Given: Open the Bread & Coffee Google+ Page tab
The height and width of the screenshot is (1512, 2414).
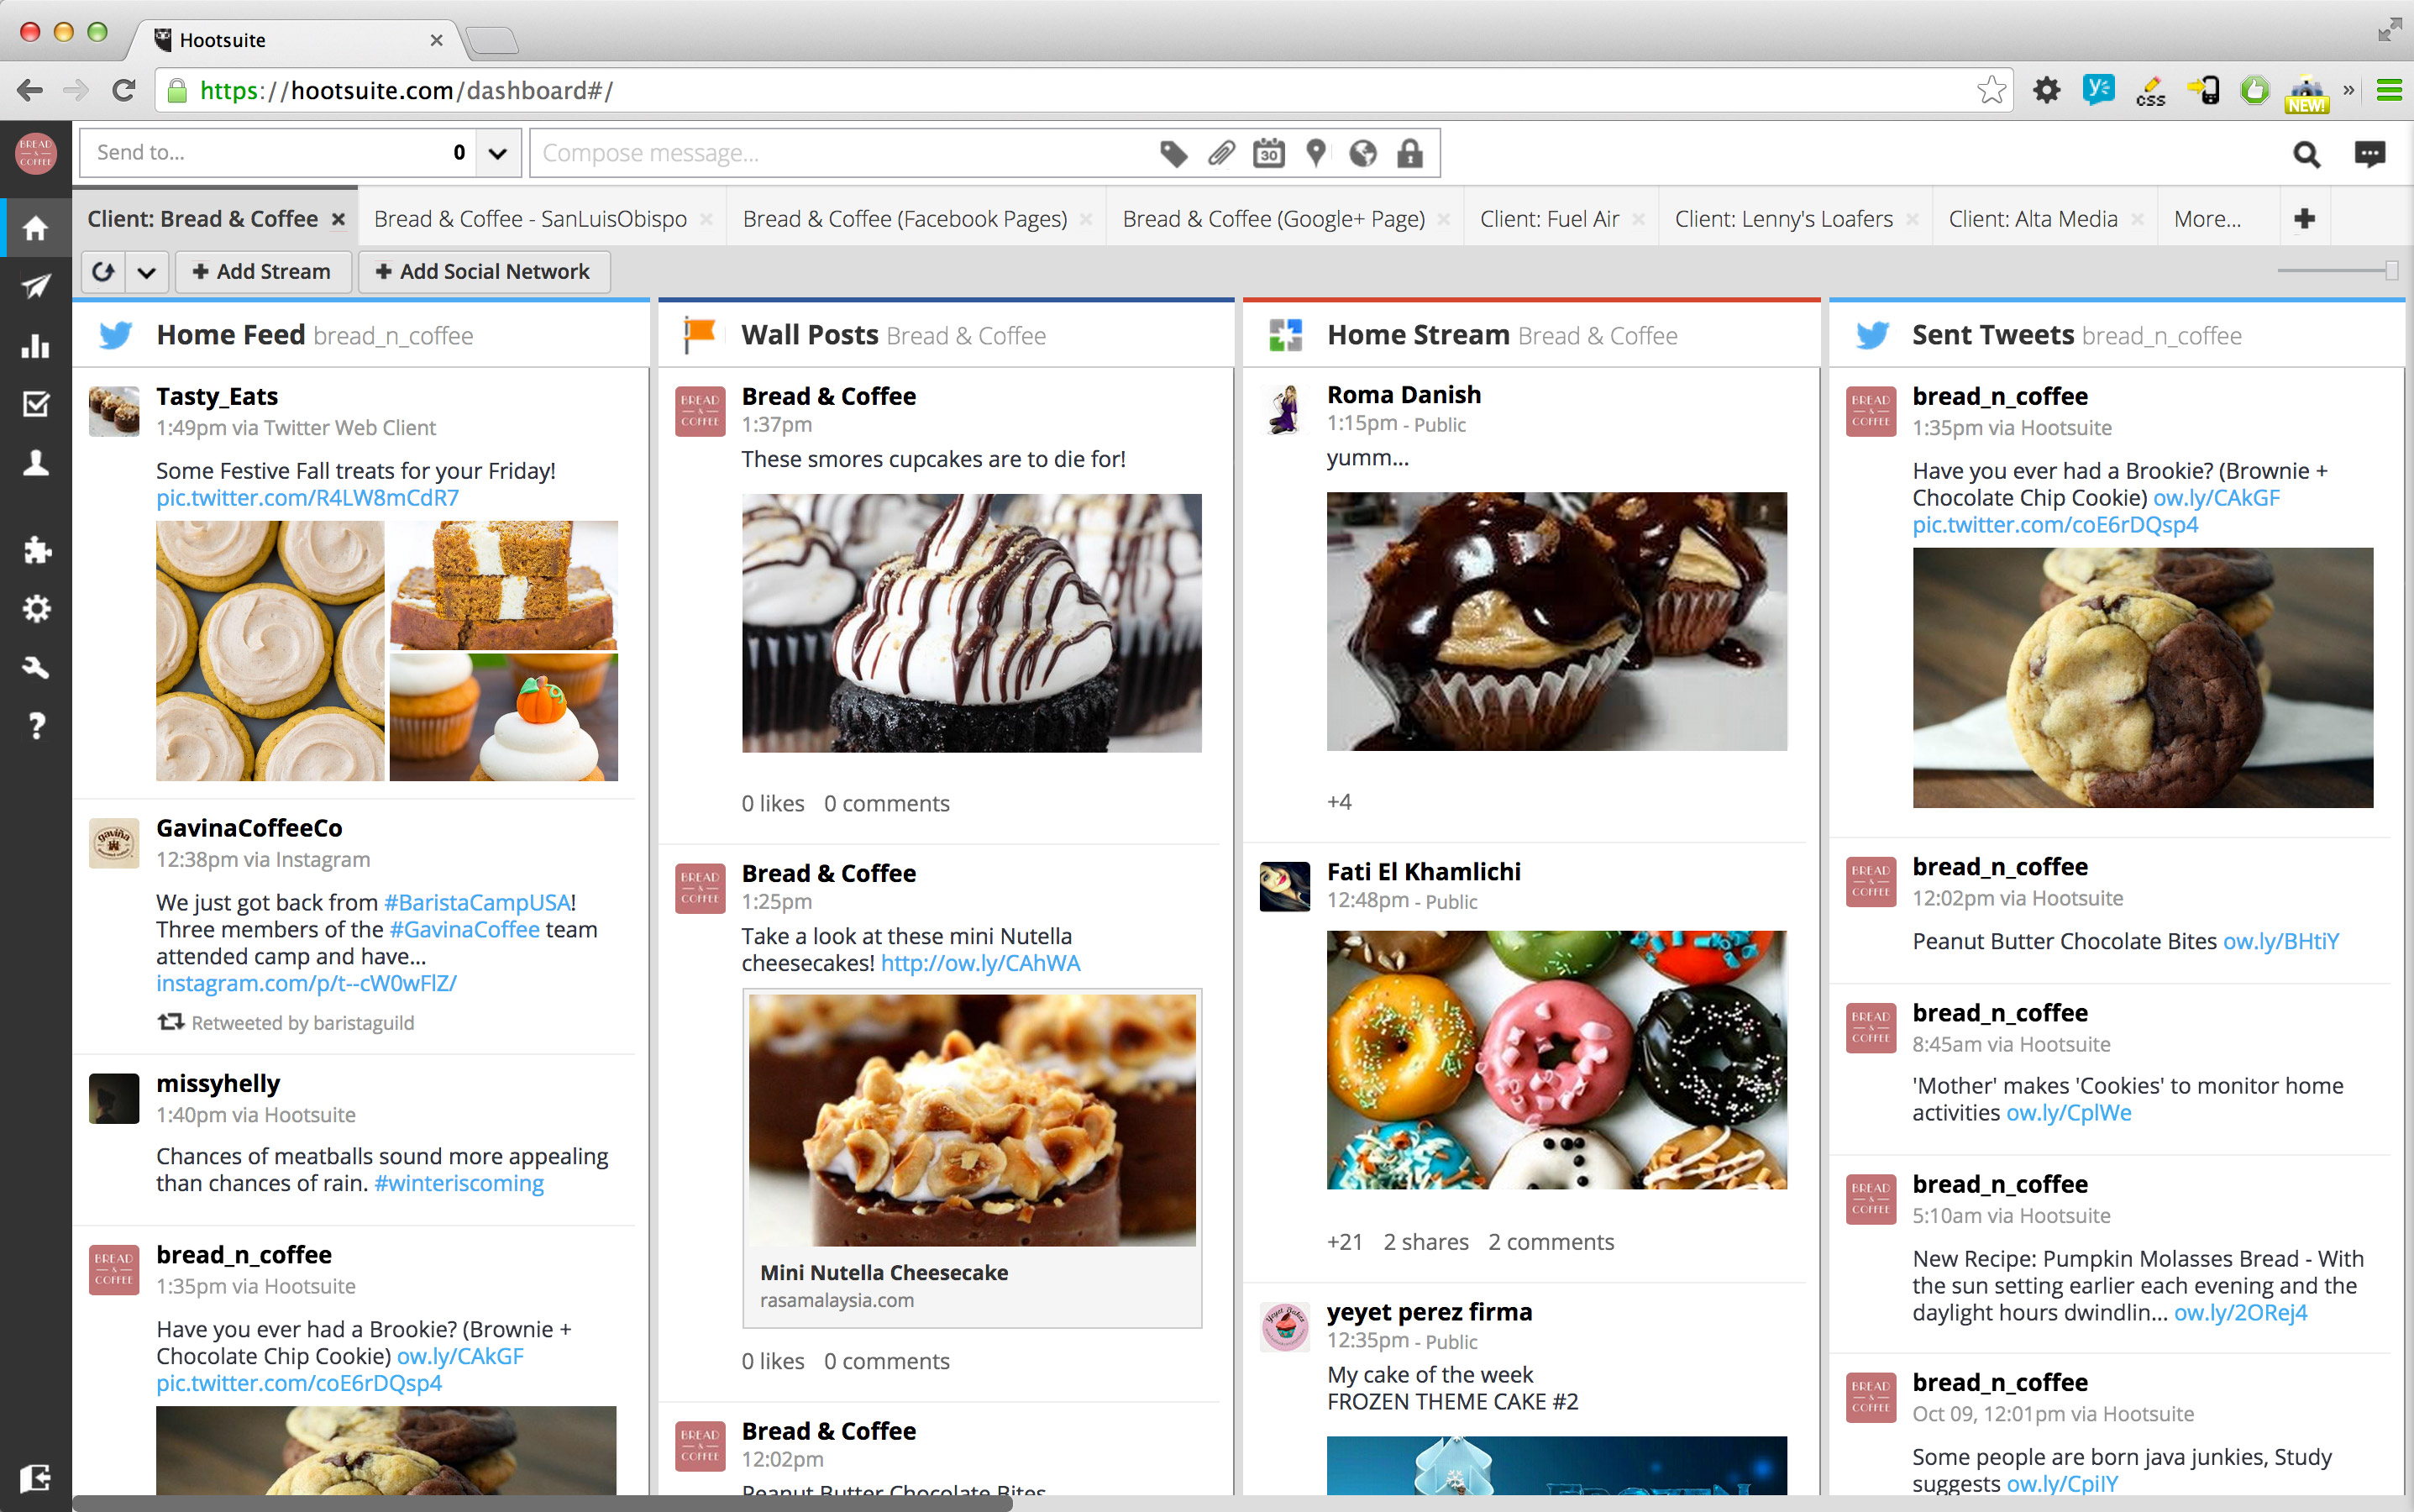Looking at the screenshot, I should (x=1275, y=218).
